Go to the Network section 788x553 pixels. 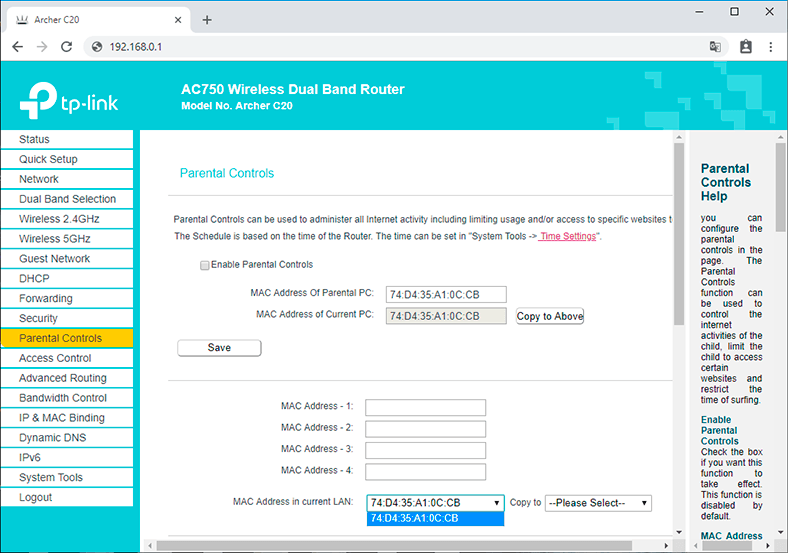[x=67, y=179]
